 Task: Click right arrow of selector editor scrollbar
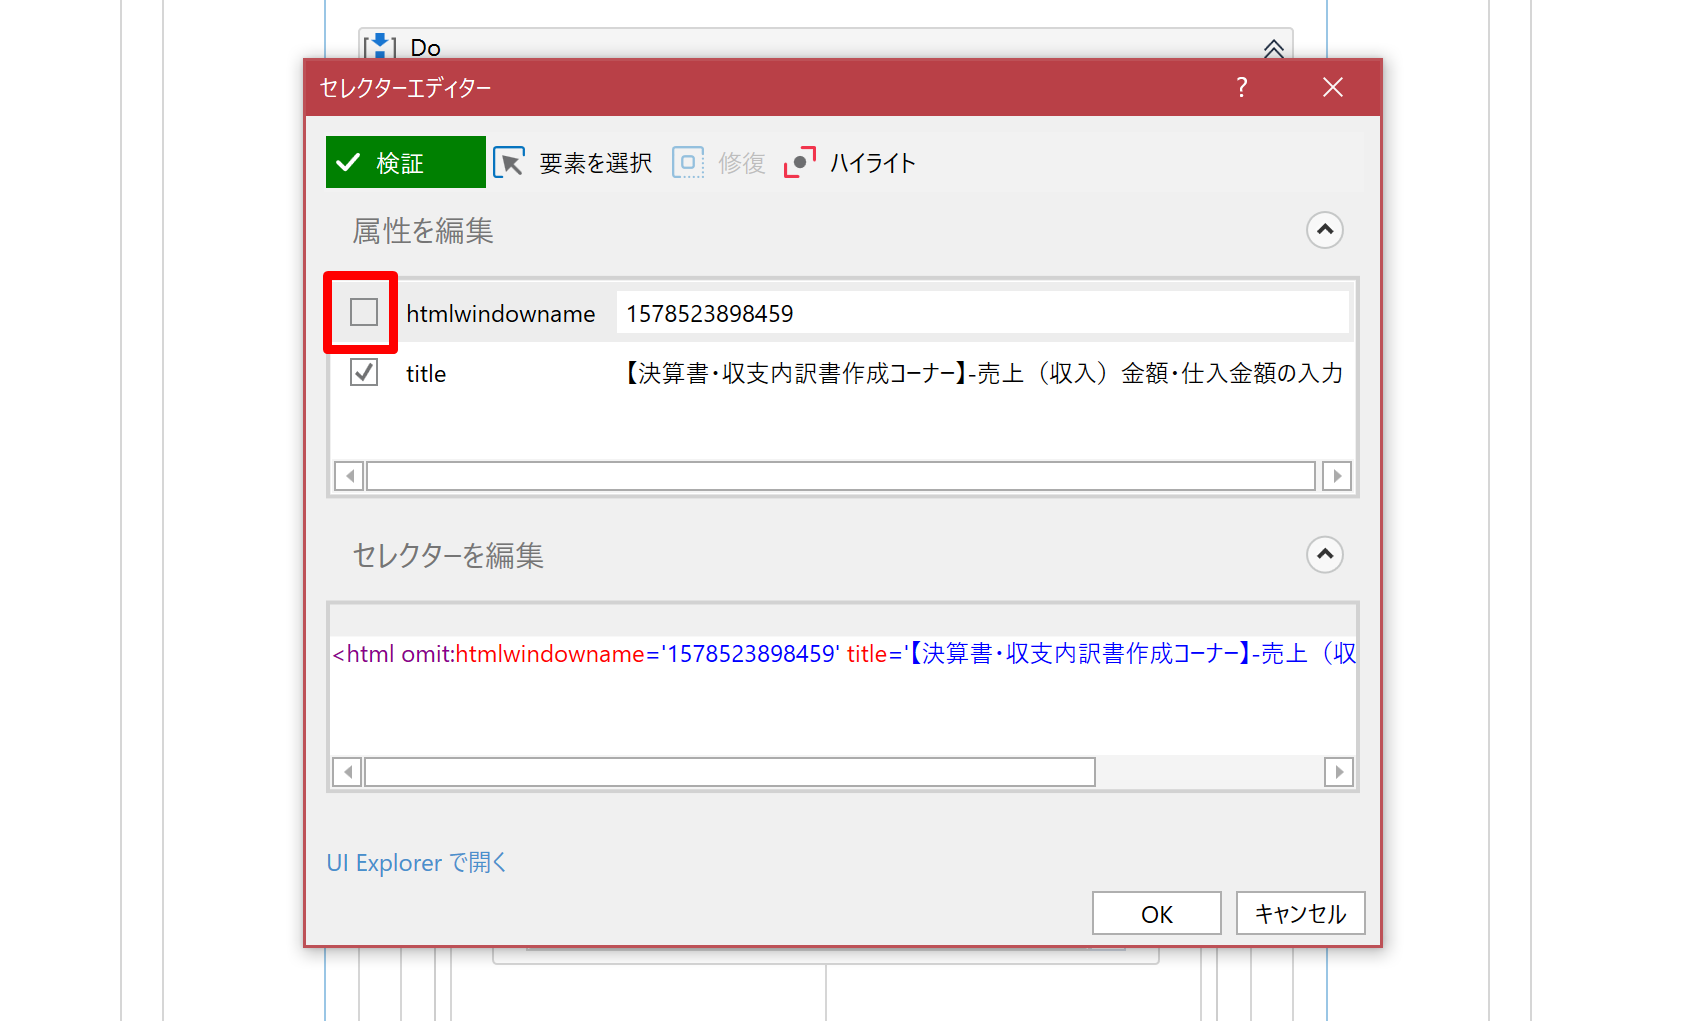pos(1339,772)
